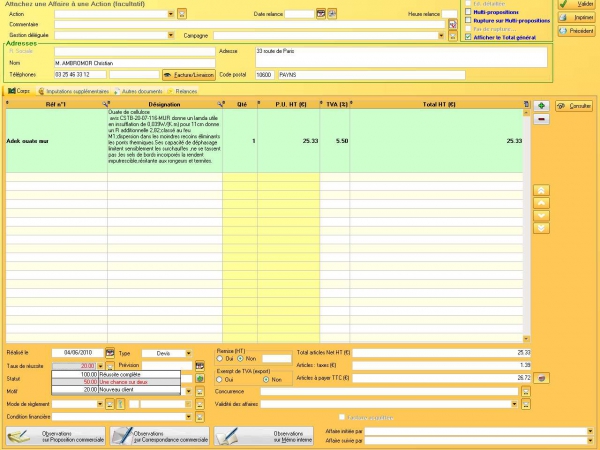The width and height of the screenshot is (600, 450).
Task: Choose Réussite complète in the list
Action: (116, 375)
